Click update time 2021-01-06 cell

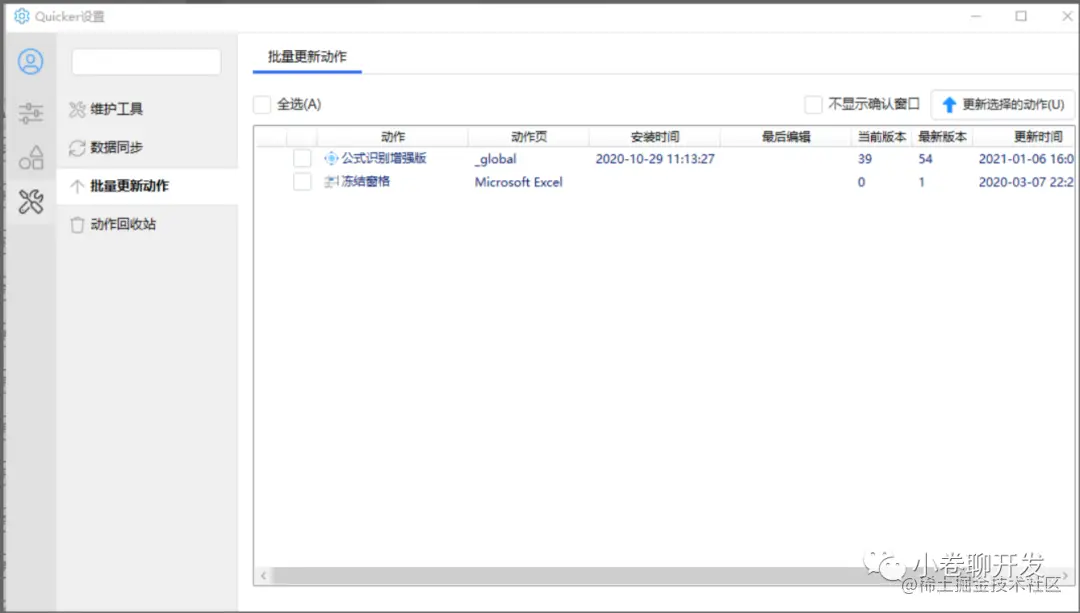[1026, 159]
